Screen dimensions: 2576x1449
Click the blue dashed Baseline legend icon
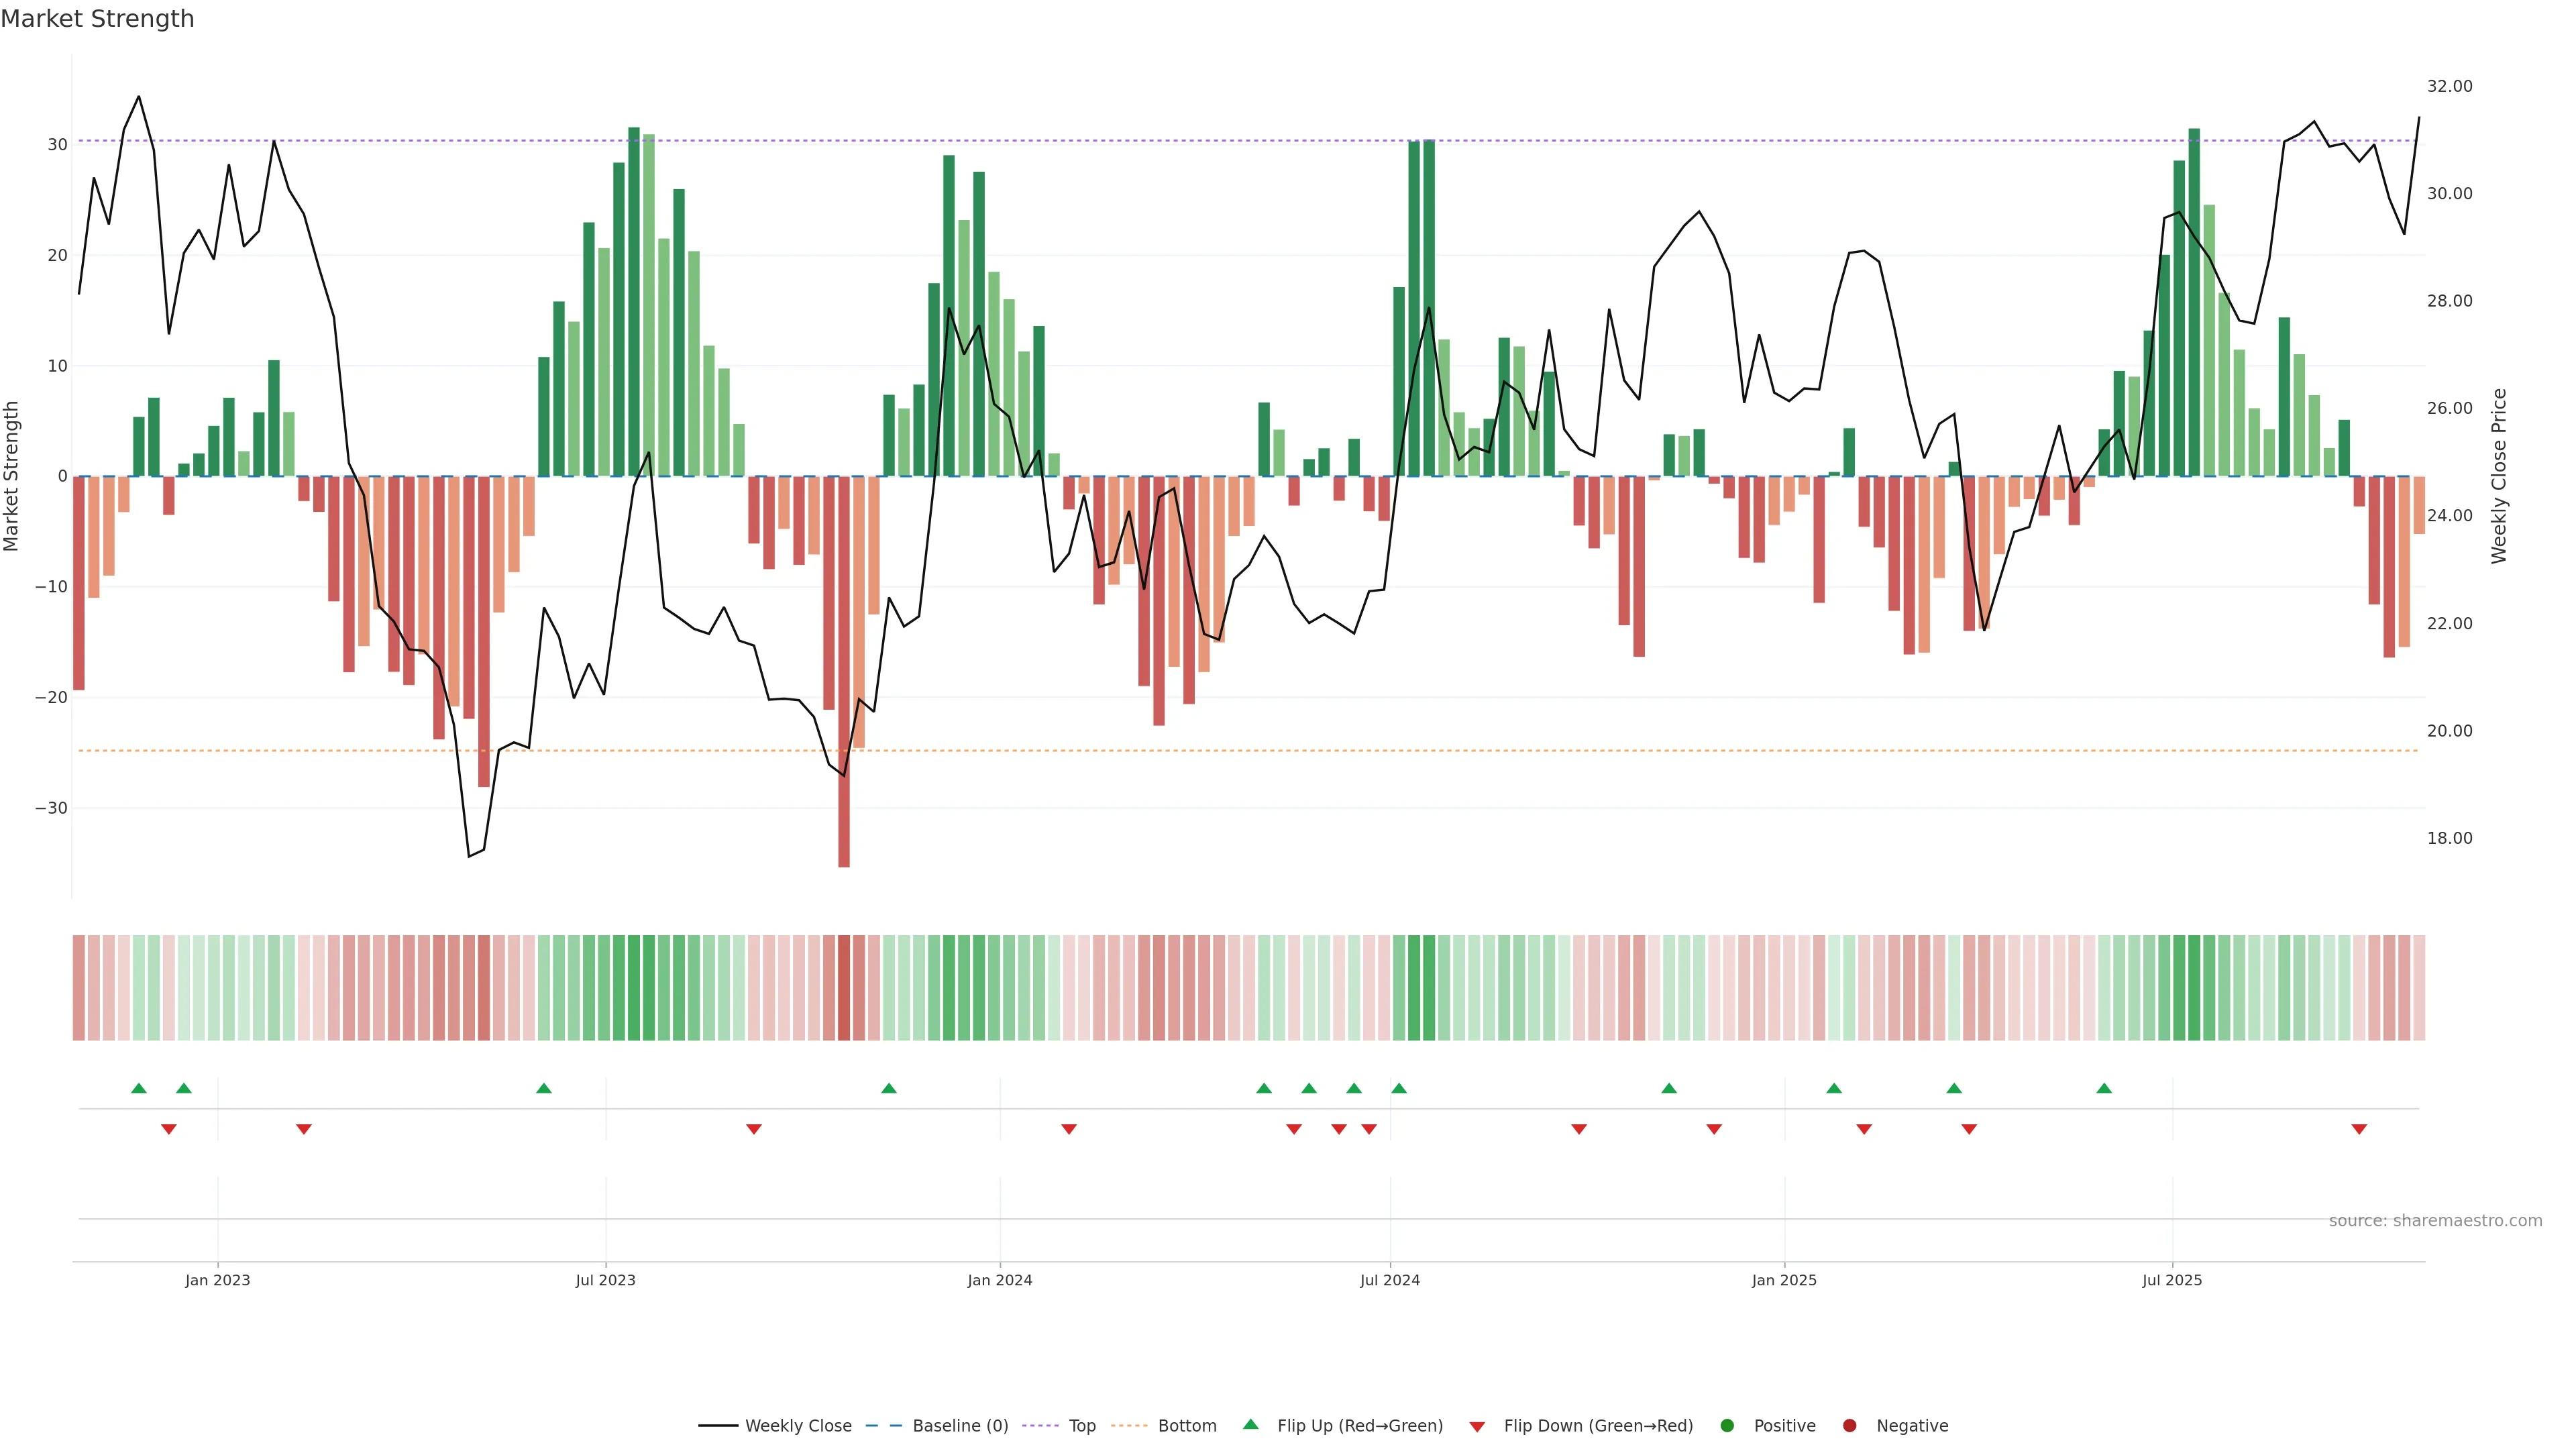pyautogui.click(x=883, y=1426)
